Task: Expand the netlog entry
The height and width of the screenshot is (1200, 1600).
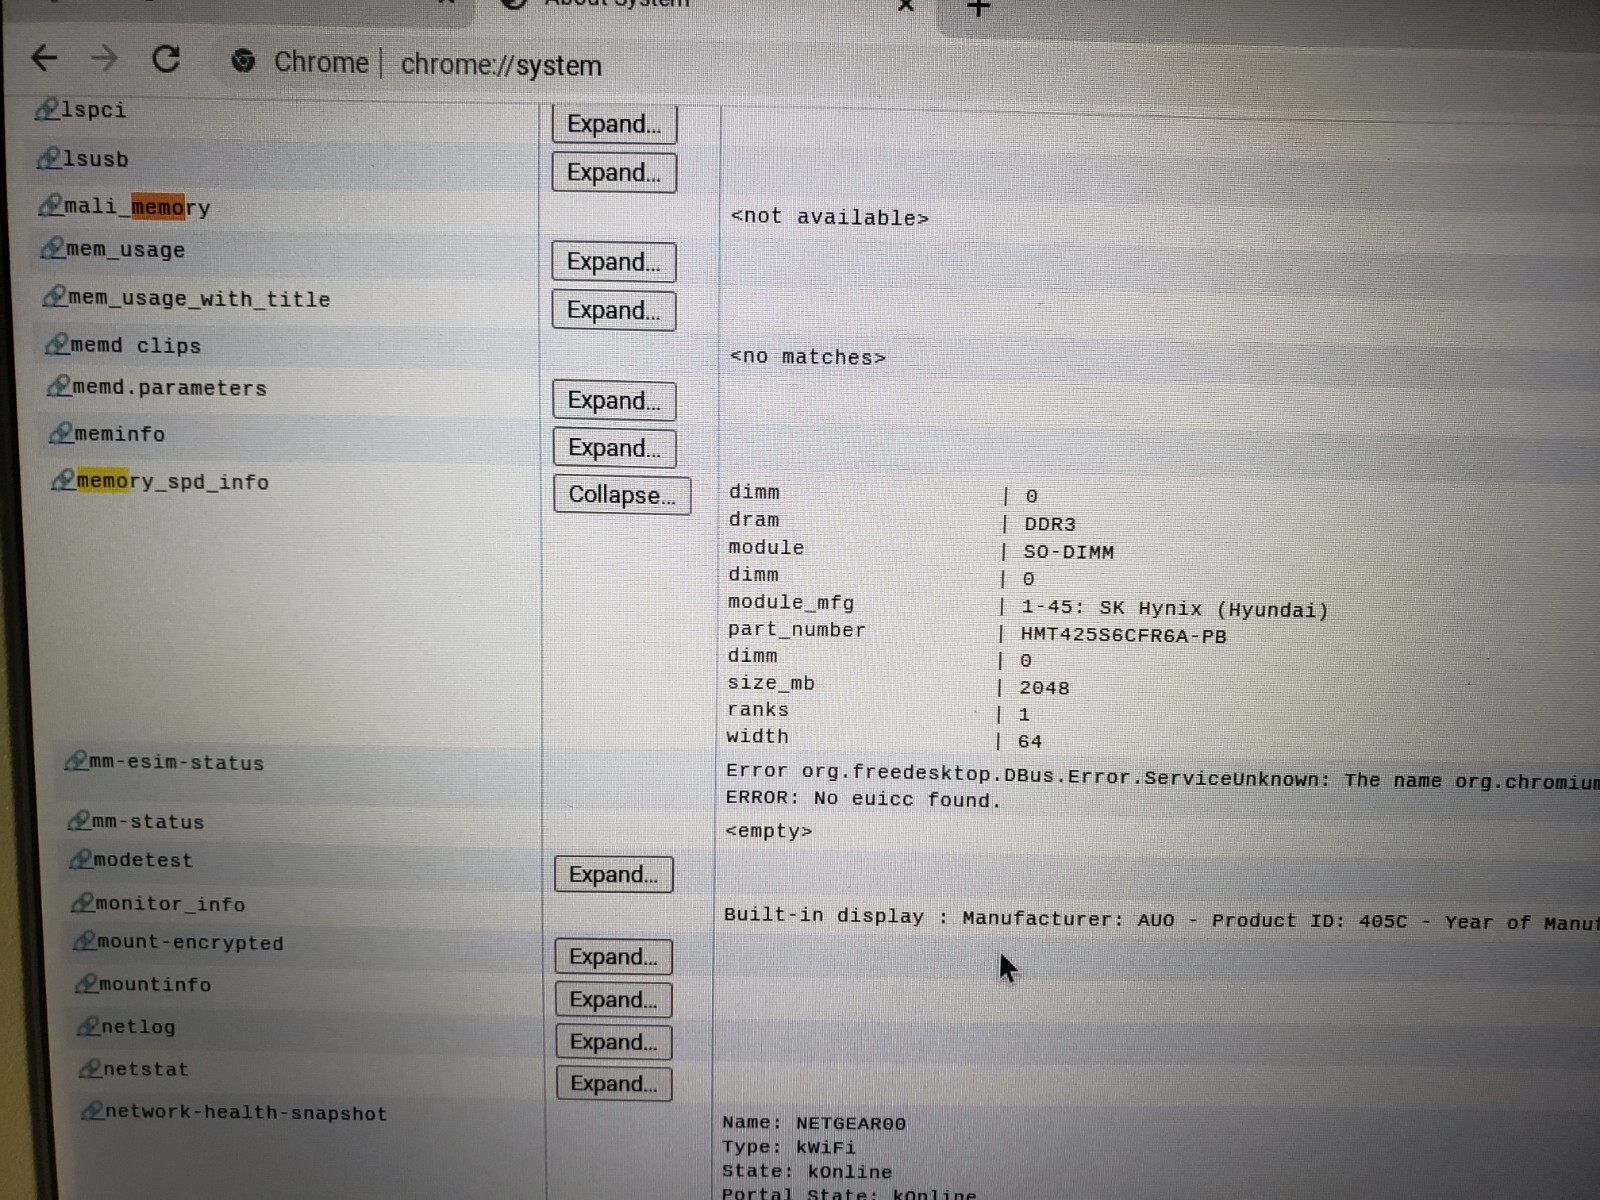Action: 614,1042
